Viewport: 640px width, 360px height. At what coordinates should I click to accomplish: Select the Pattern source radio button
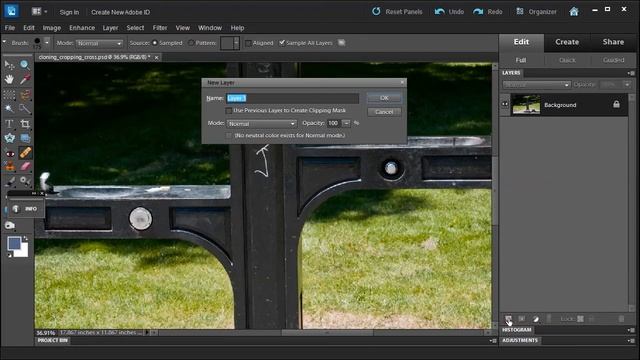click(x=191, y=43)
